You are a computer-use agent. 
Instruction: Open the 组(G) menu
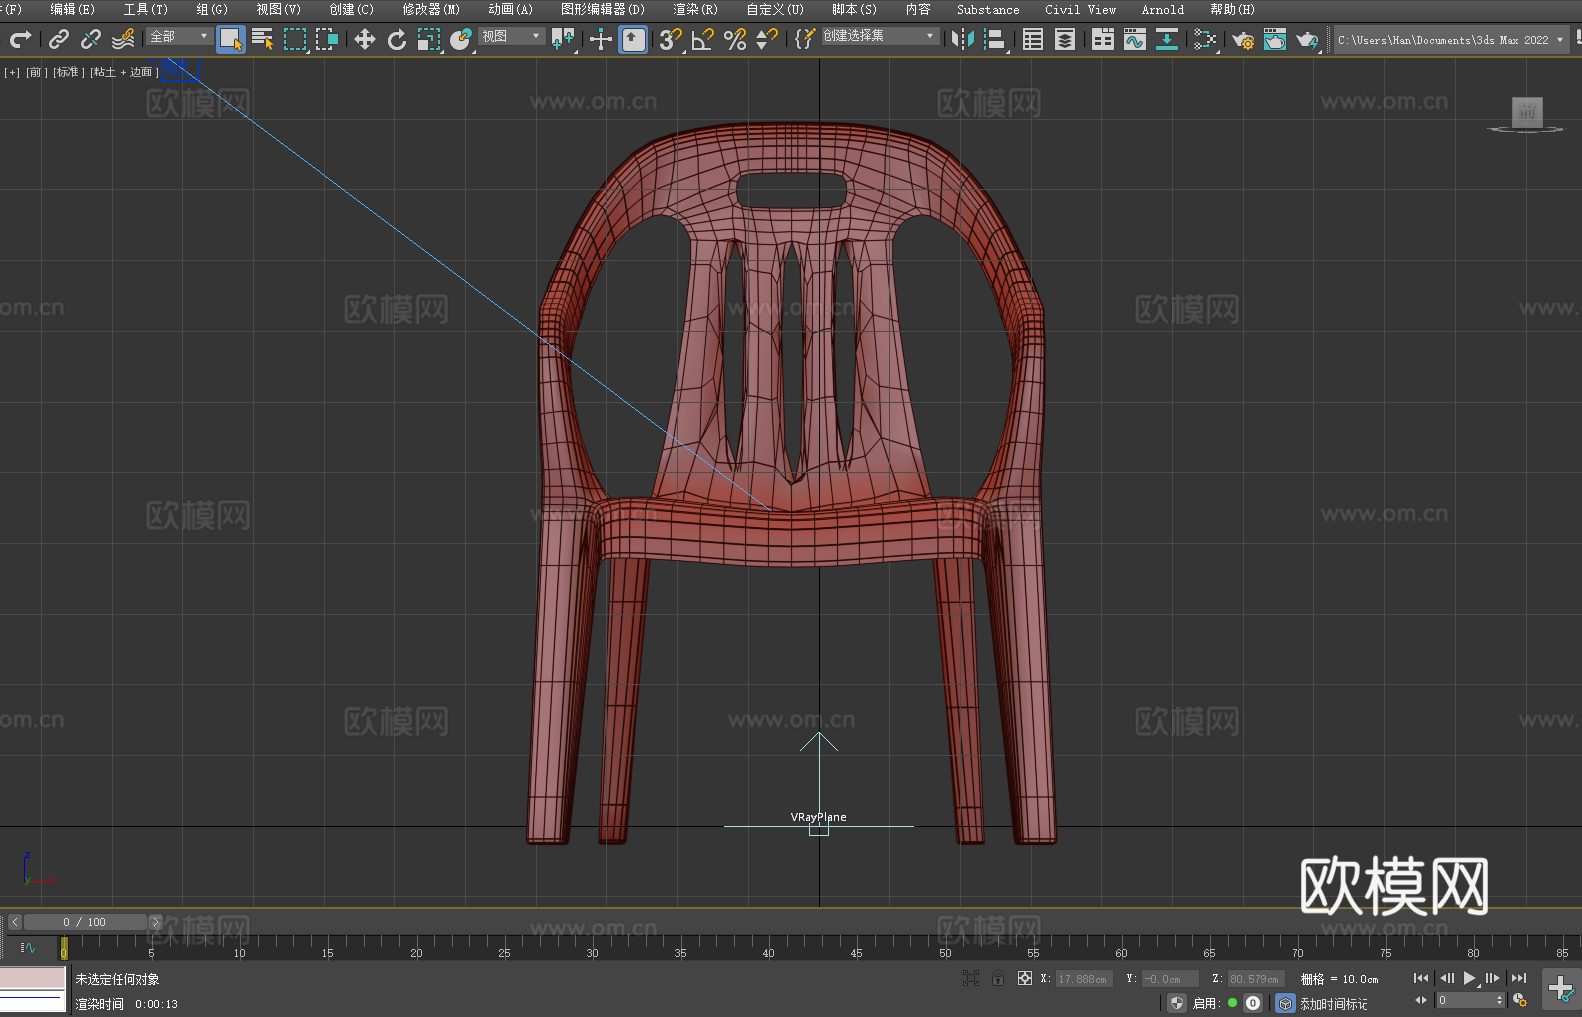(212, 9)
